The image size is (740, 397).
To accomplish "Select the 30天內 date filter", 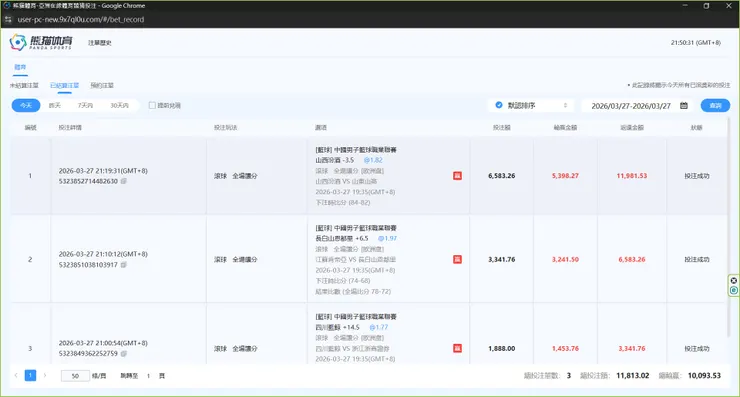I will pos(119,105).
